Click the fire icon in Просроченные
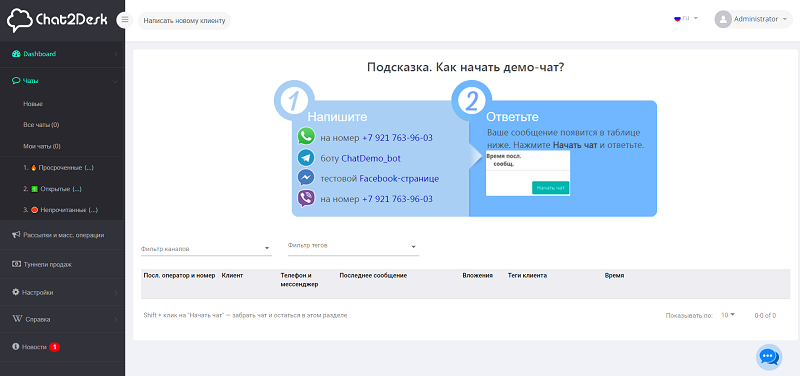The image size is (800, 376). [x=34, y=167]
